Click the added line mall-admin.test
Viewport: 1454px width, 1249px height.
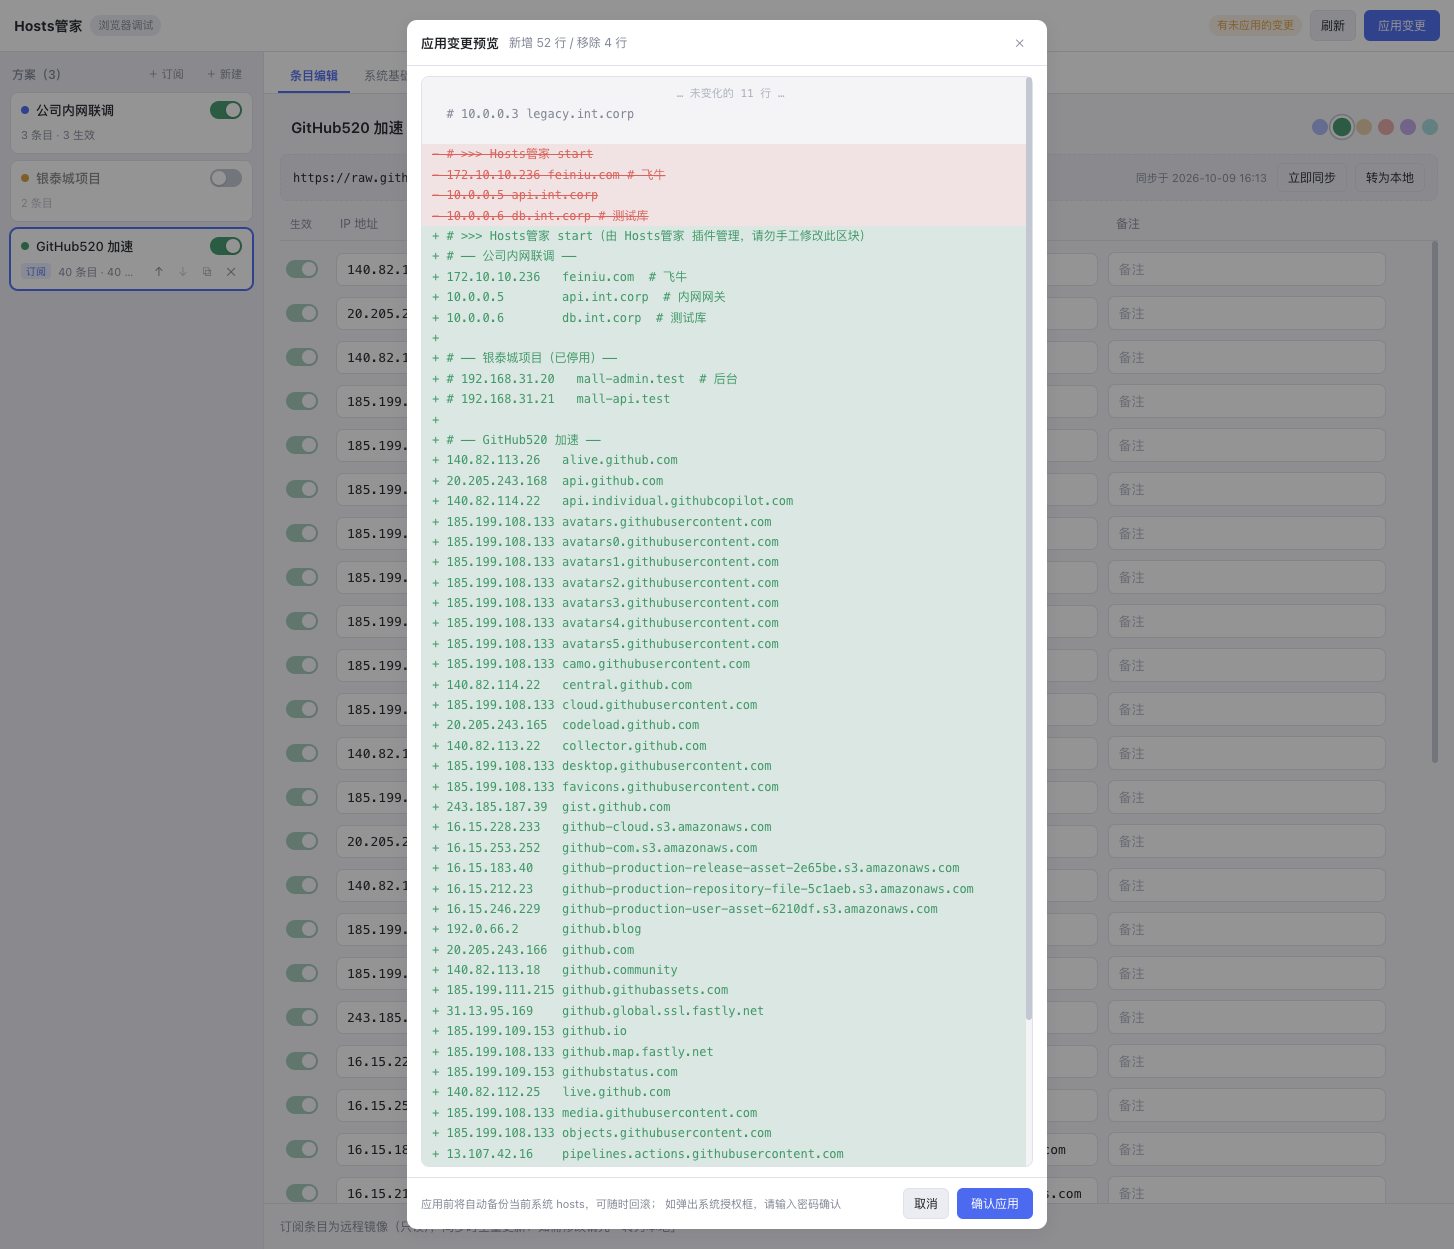[724, 379]
